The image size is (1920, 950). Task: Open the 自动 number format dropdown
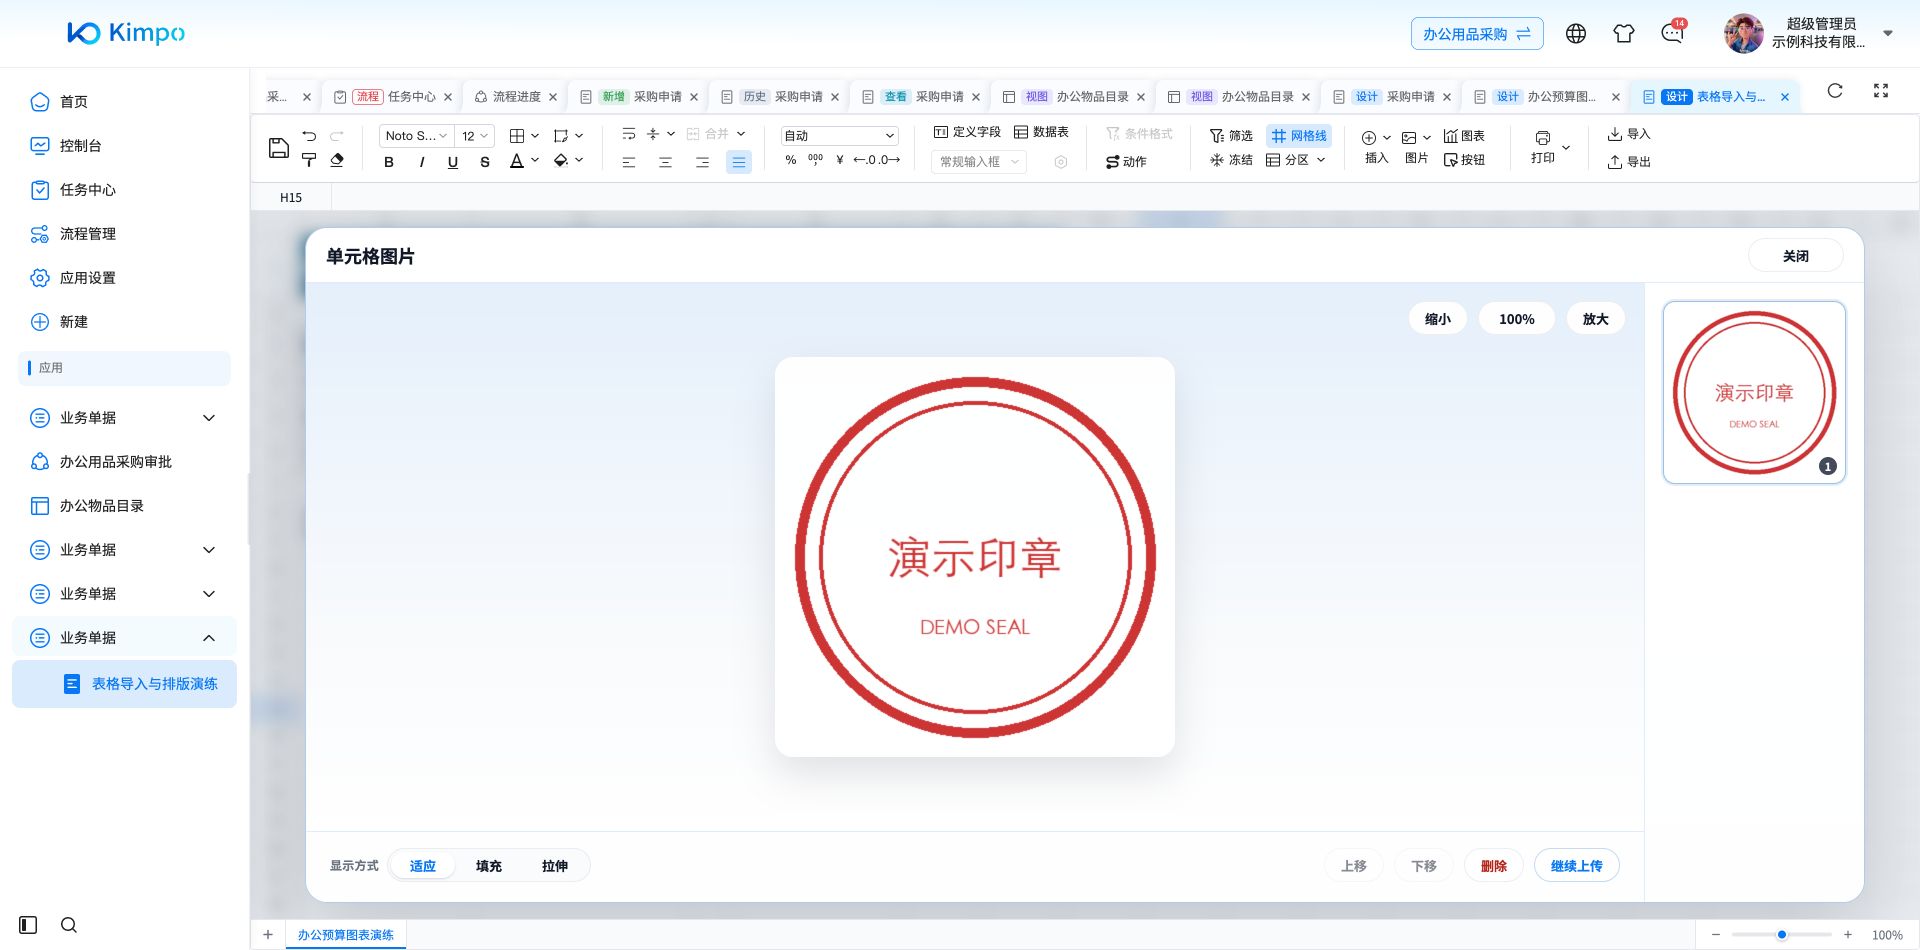(x=839, y=136)
